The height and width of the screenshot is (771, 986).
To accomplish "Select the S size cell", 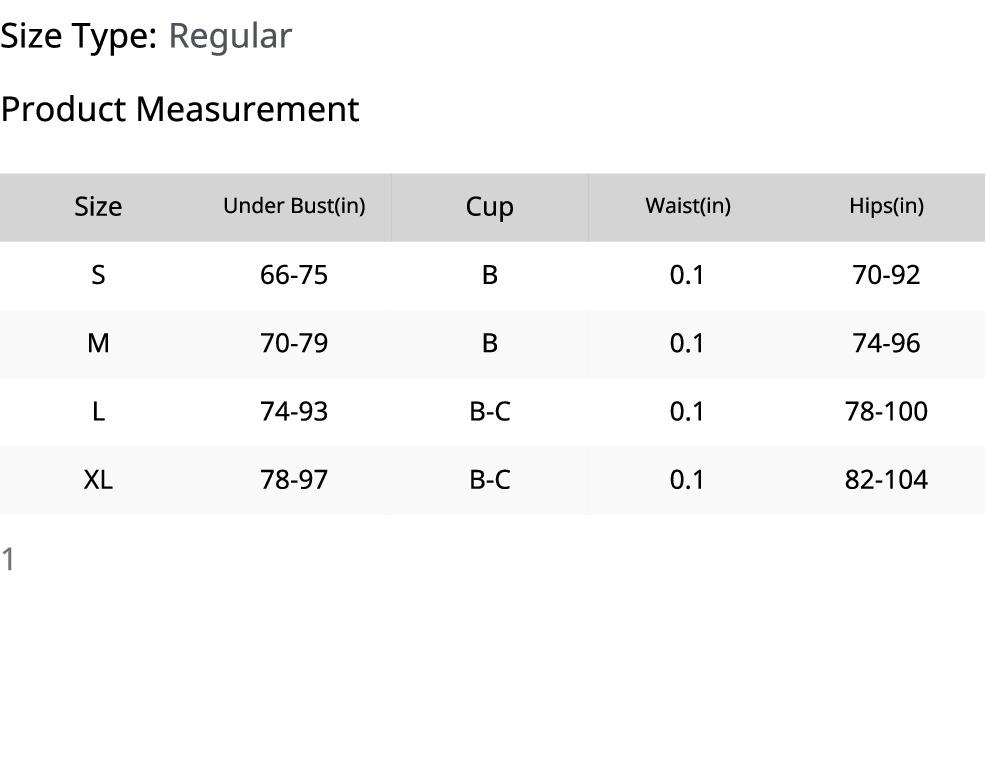I will tap(98, 275).
